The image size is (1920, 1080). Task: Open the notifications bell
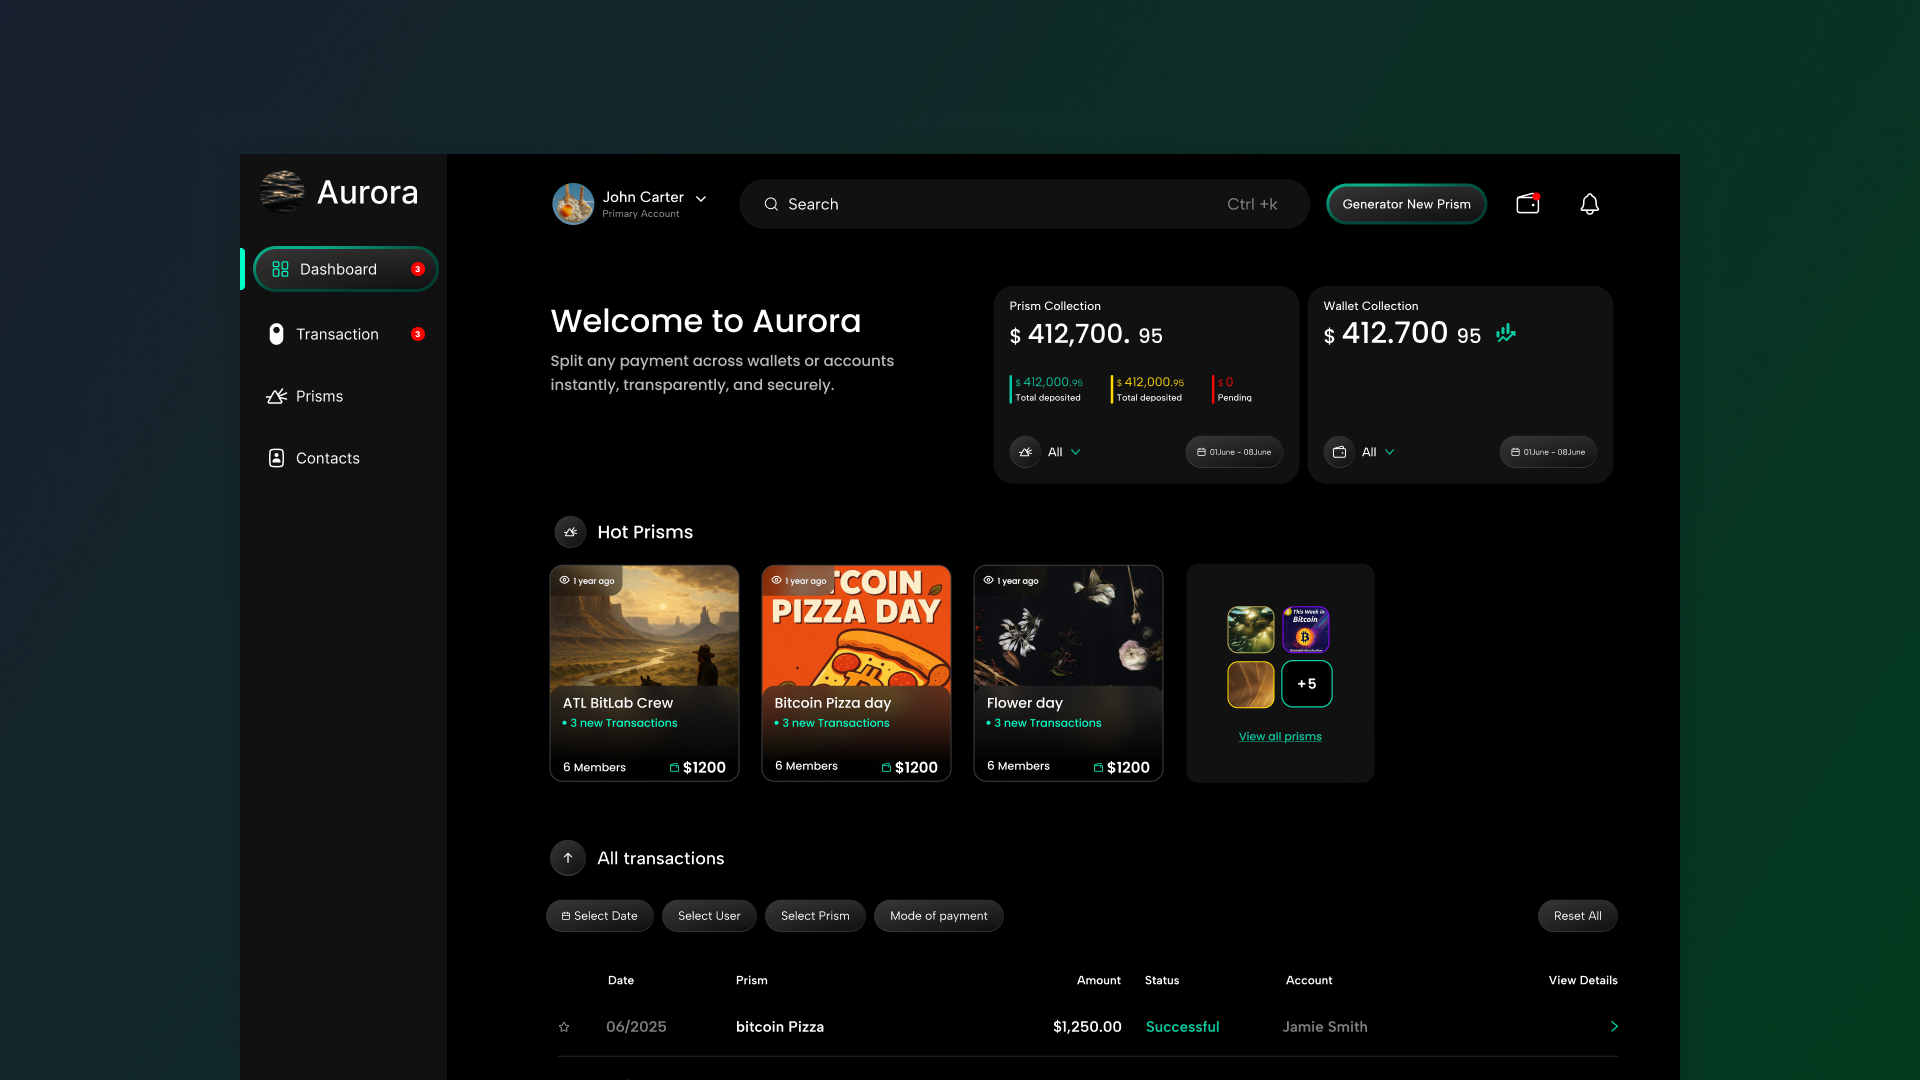(x=1589, y=204)
